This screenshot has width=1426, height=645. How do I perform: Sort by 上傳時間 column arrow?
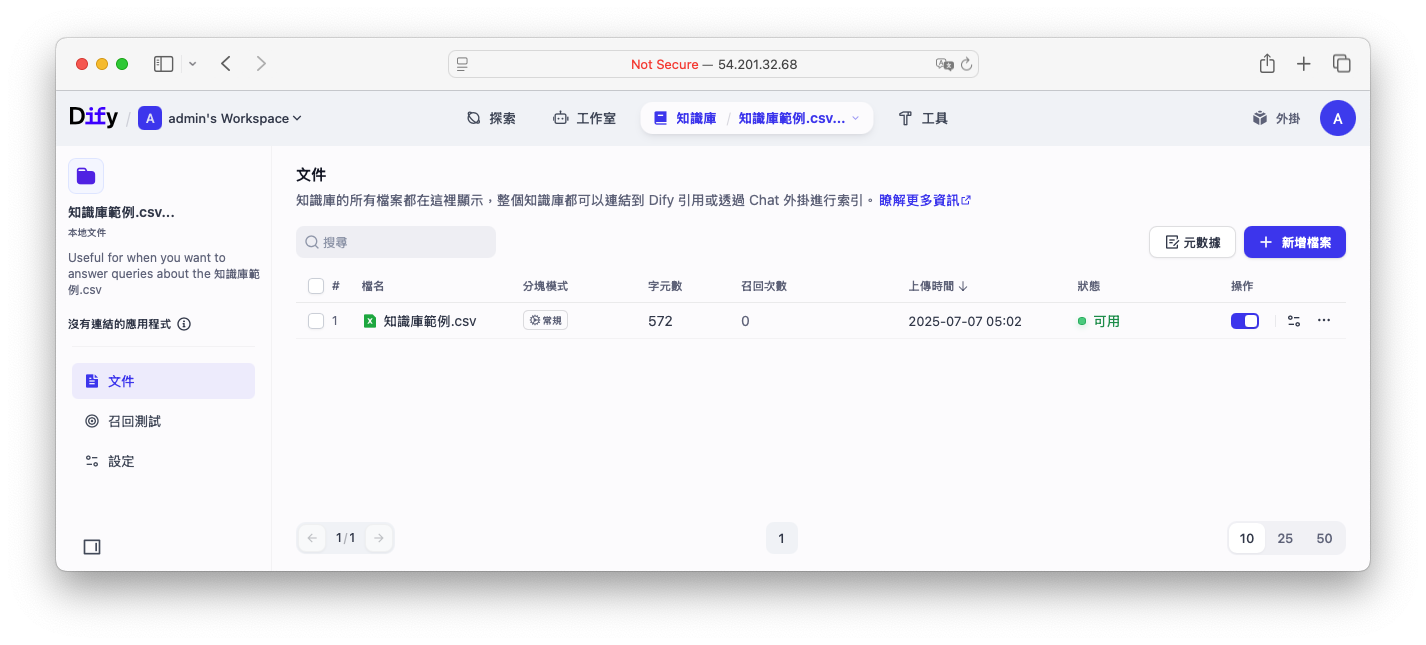pos(963,286)
